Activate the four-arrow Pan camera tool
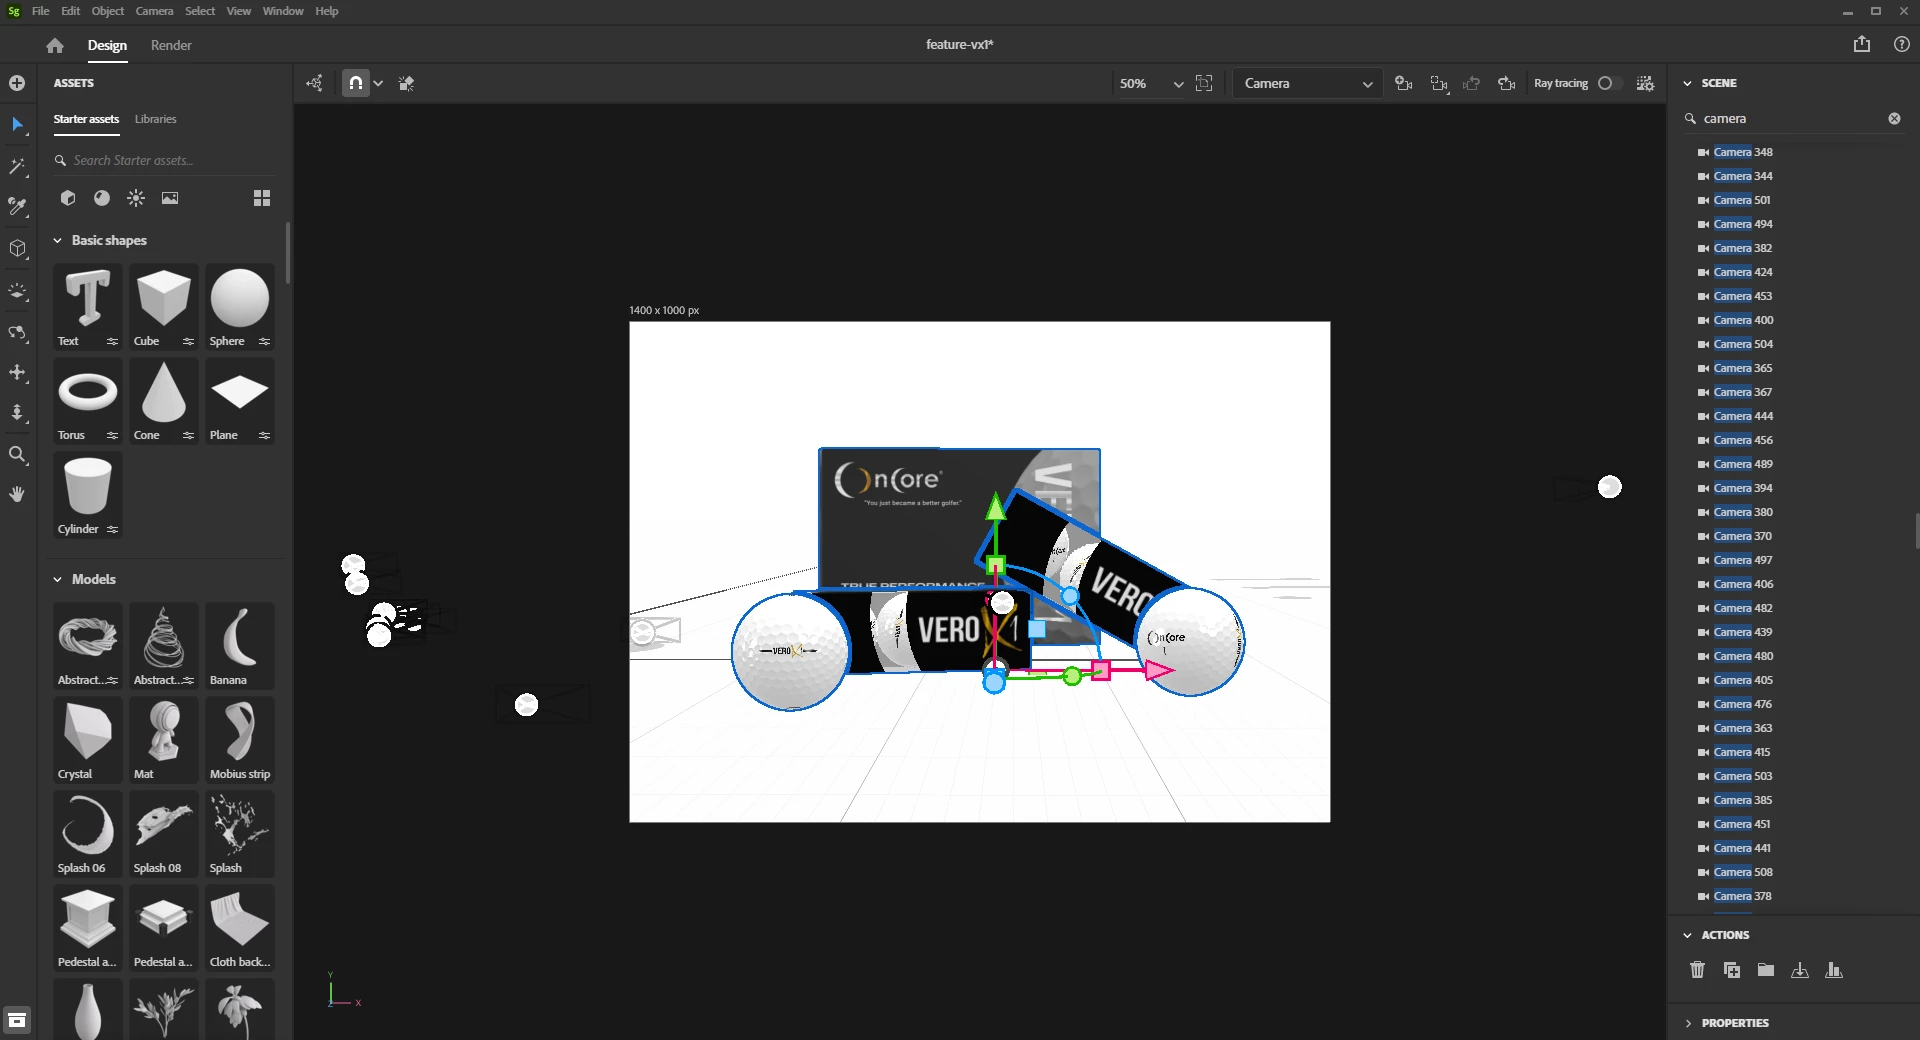 point(17,372)
